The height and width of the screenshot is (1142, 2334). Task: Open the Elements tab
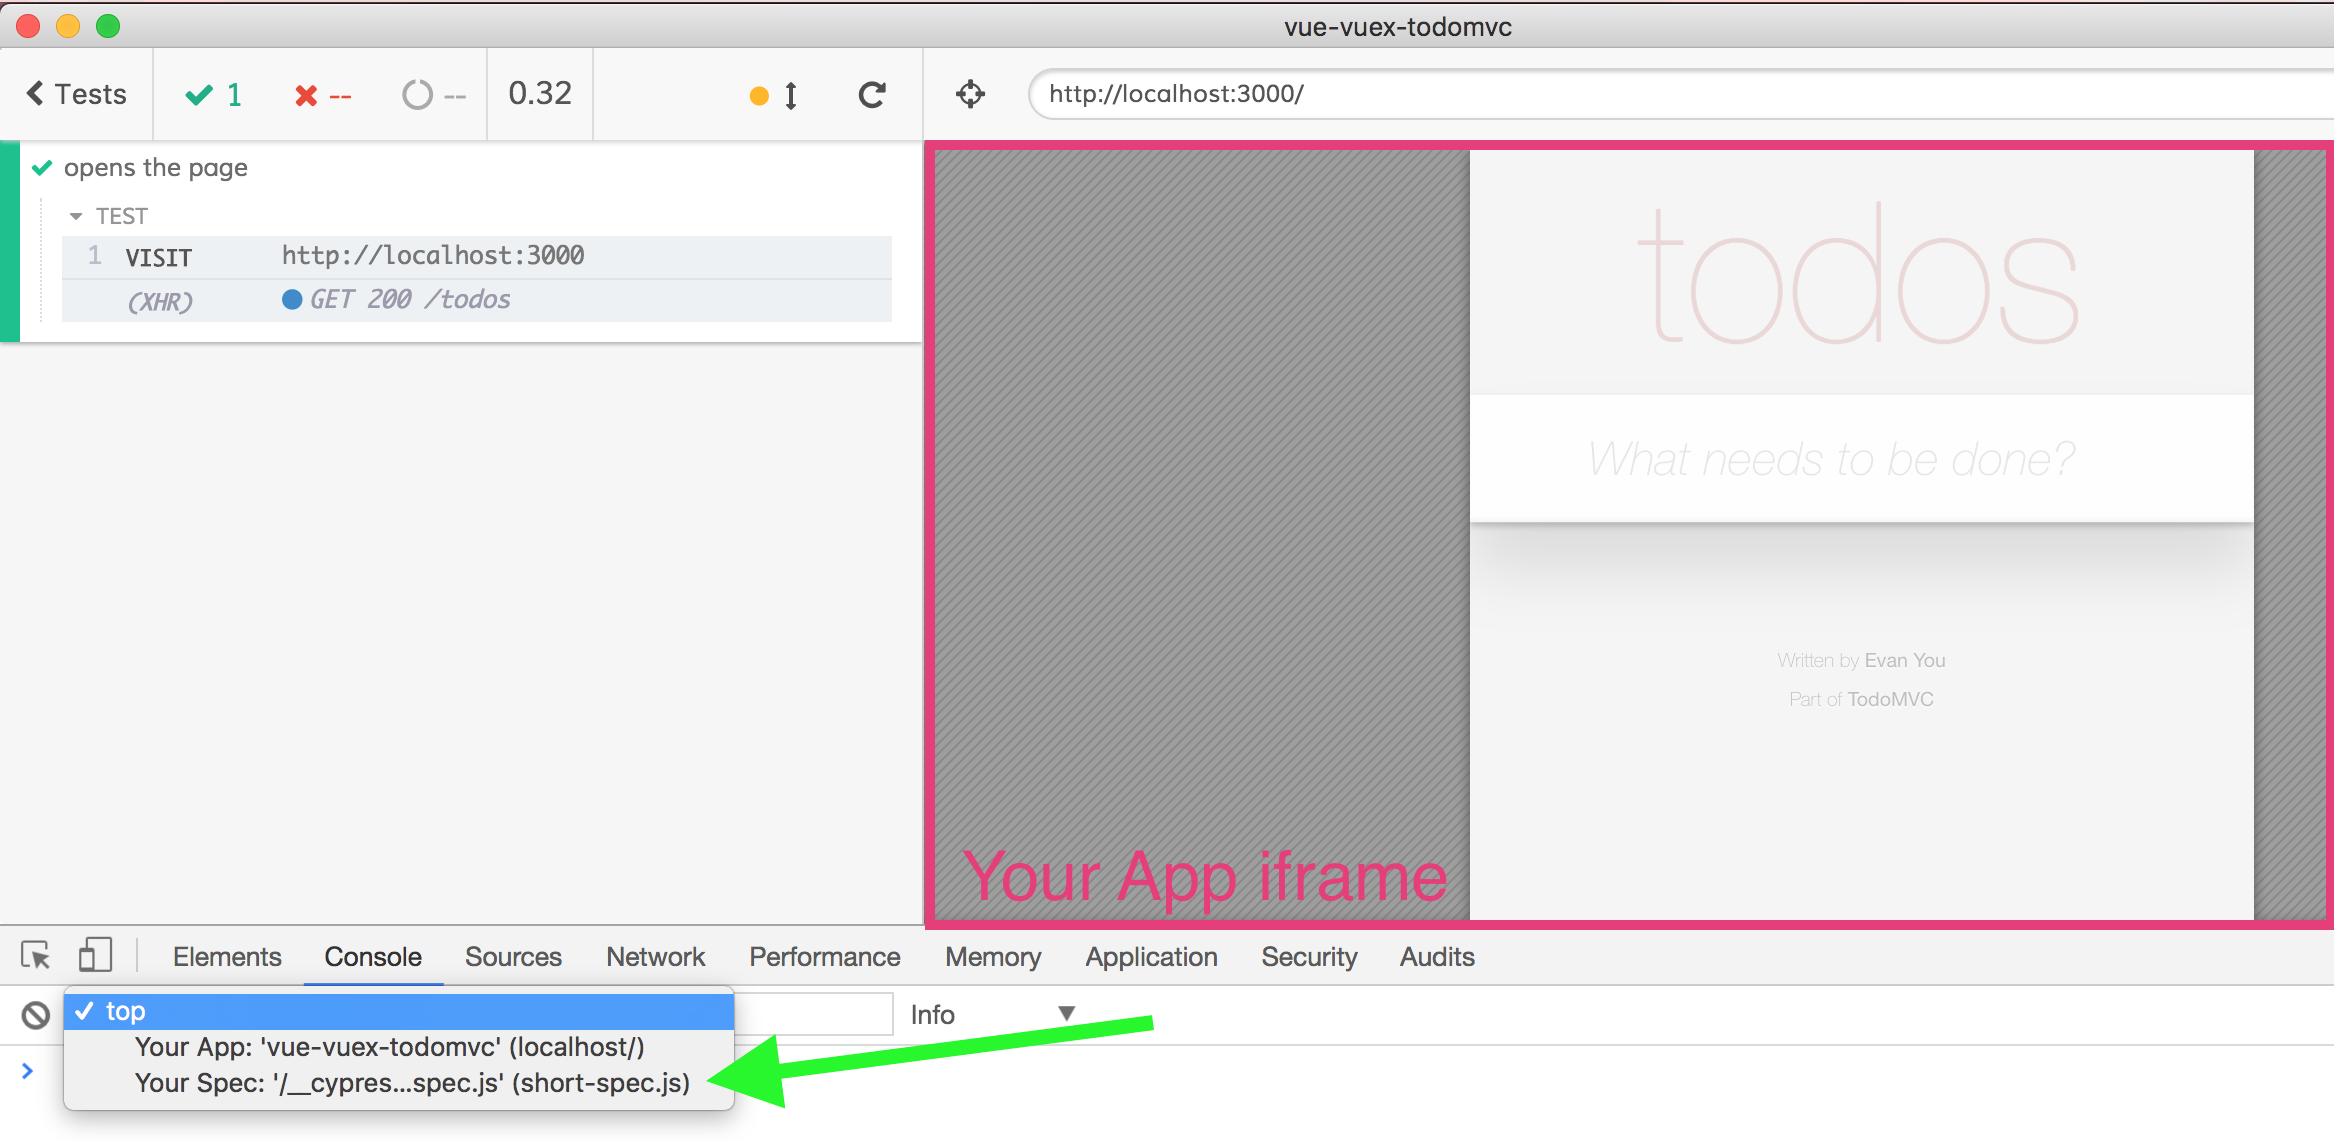[x=227, y=957]
